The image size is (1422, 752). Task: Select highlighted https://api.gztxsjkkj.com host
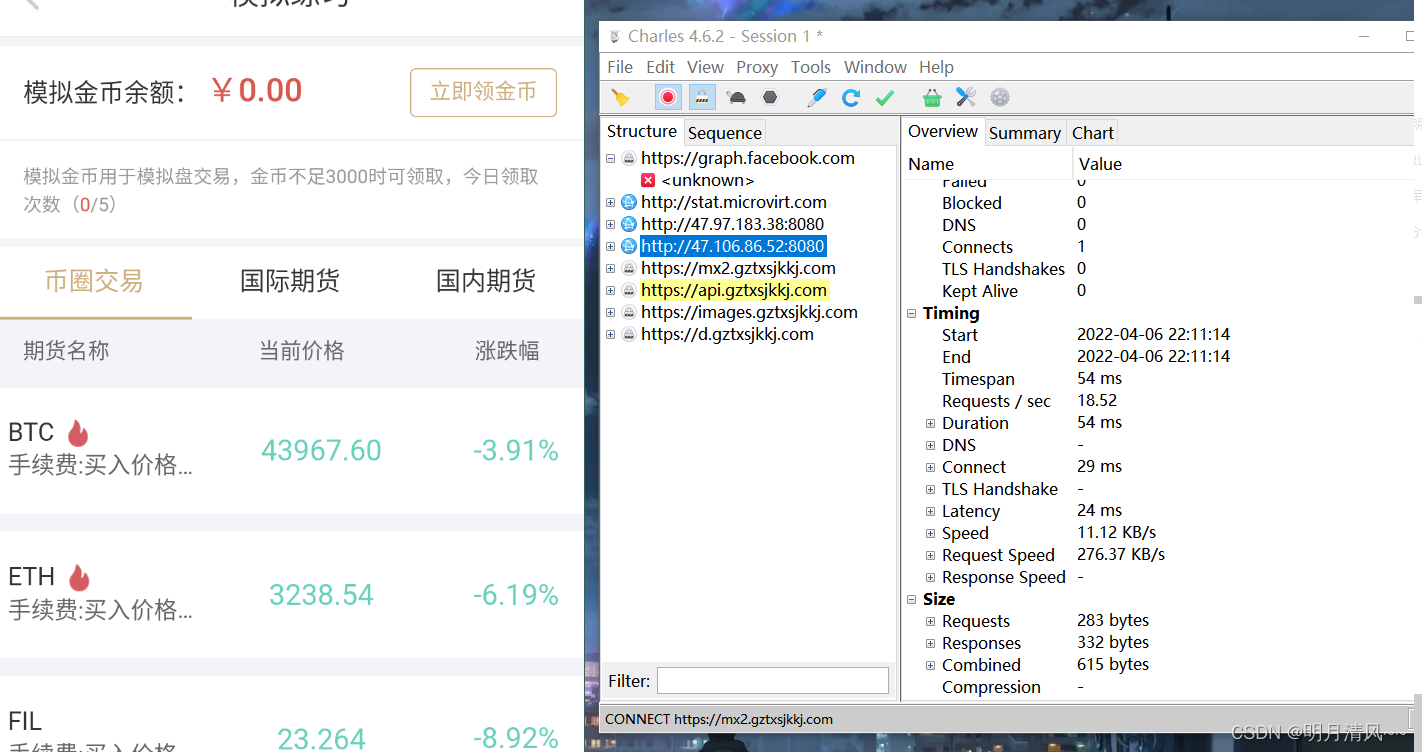coord(734,290)
